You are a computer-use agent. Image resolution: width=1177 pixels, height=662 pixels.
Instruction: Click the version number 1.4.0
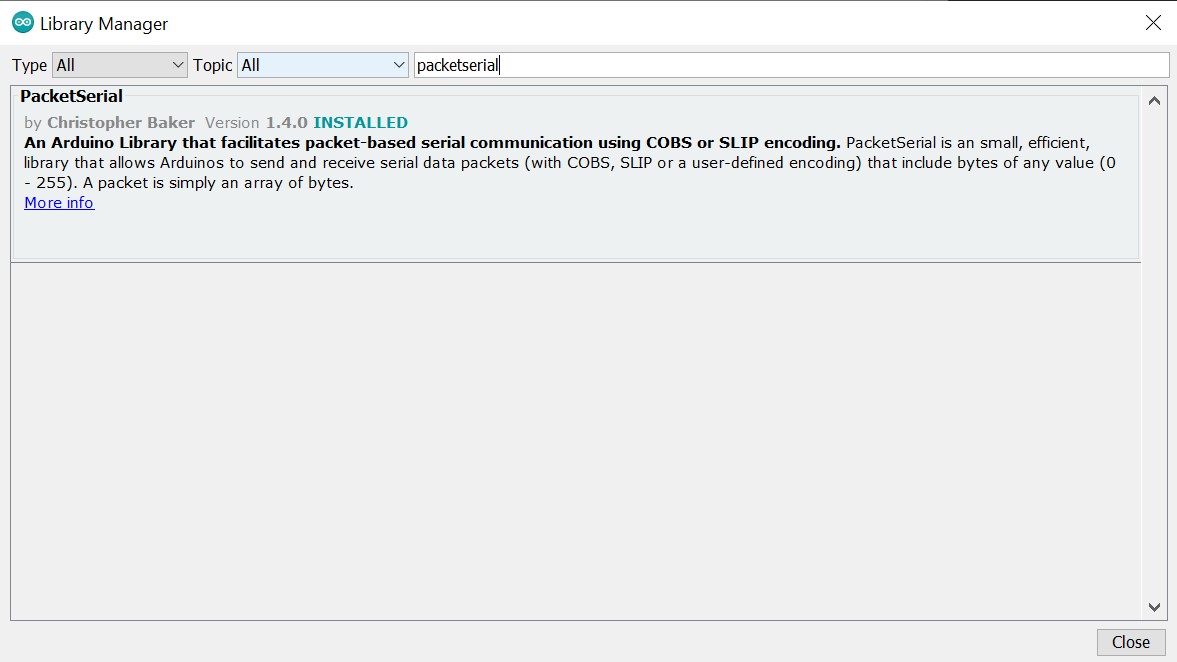tap(286, 122)
